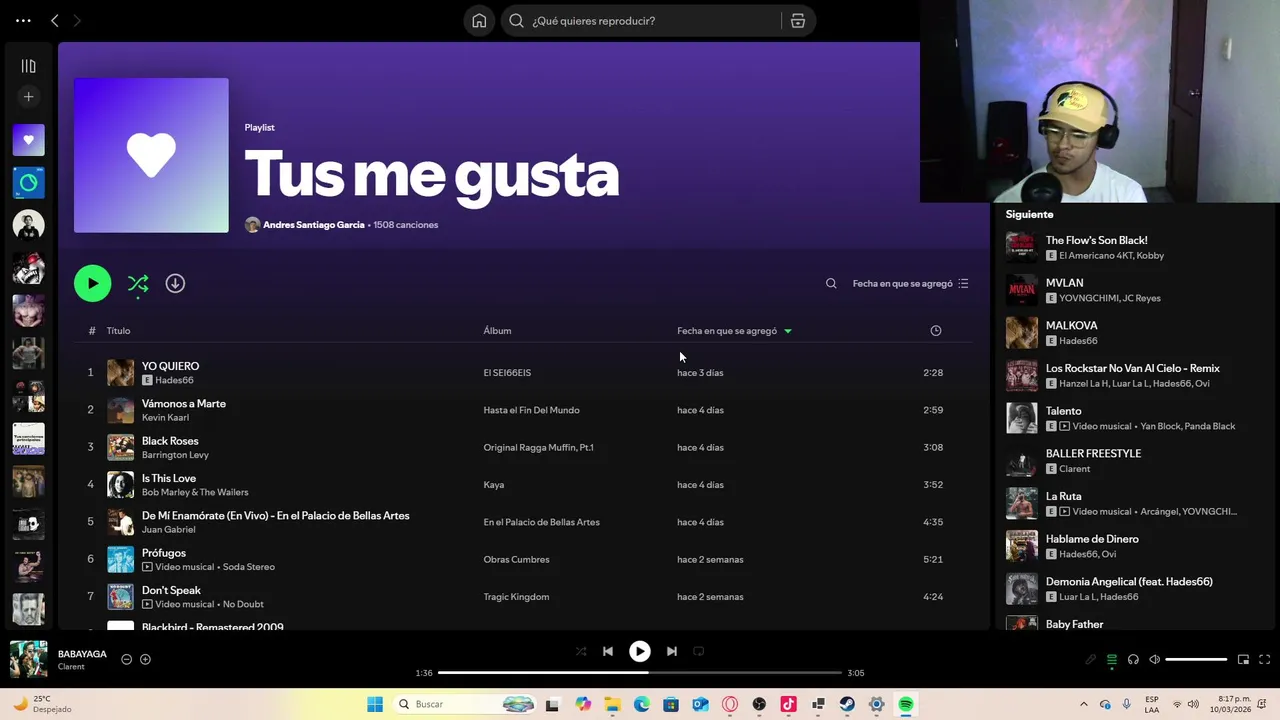1280x720 pixels.
Task: Sort by duration clock icon header
Action: click(935, 331)
